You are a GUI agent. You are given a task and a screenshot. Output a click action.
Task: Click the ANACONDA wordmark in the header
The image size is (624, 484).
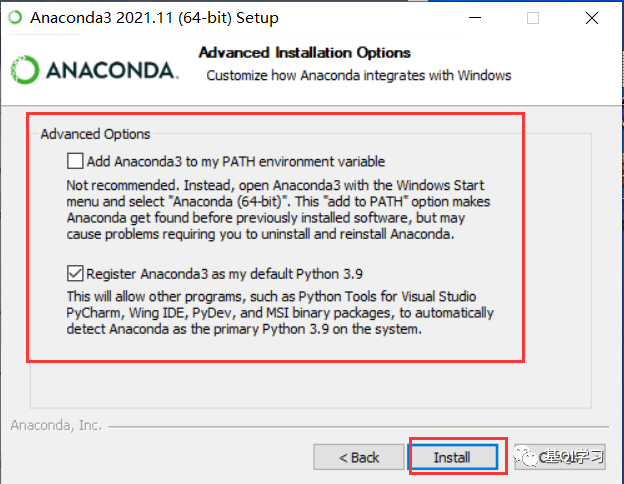pos(112,71)
